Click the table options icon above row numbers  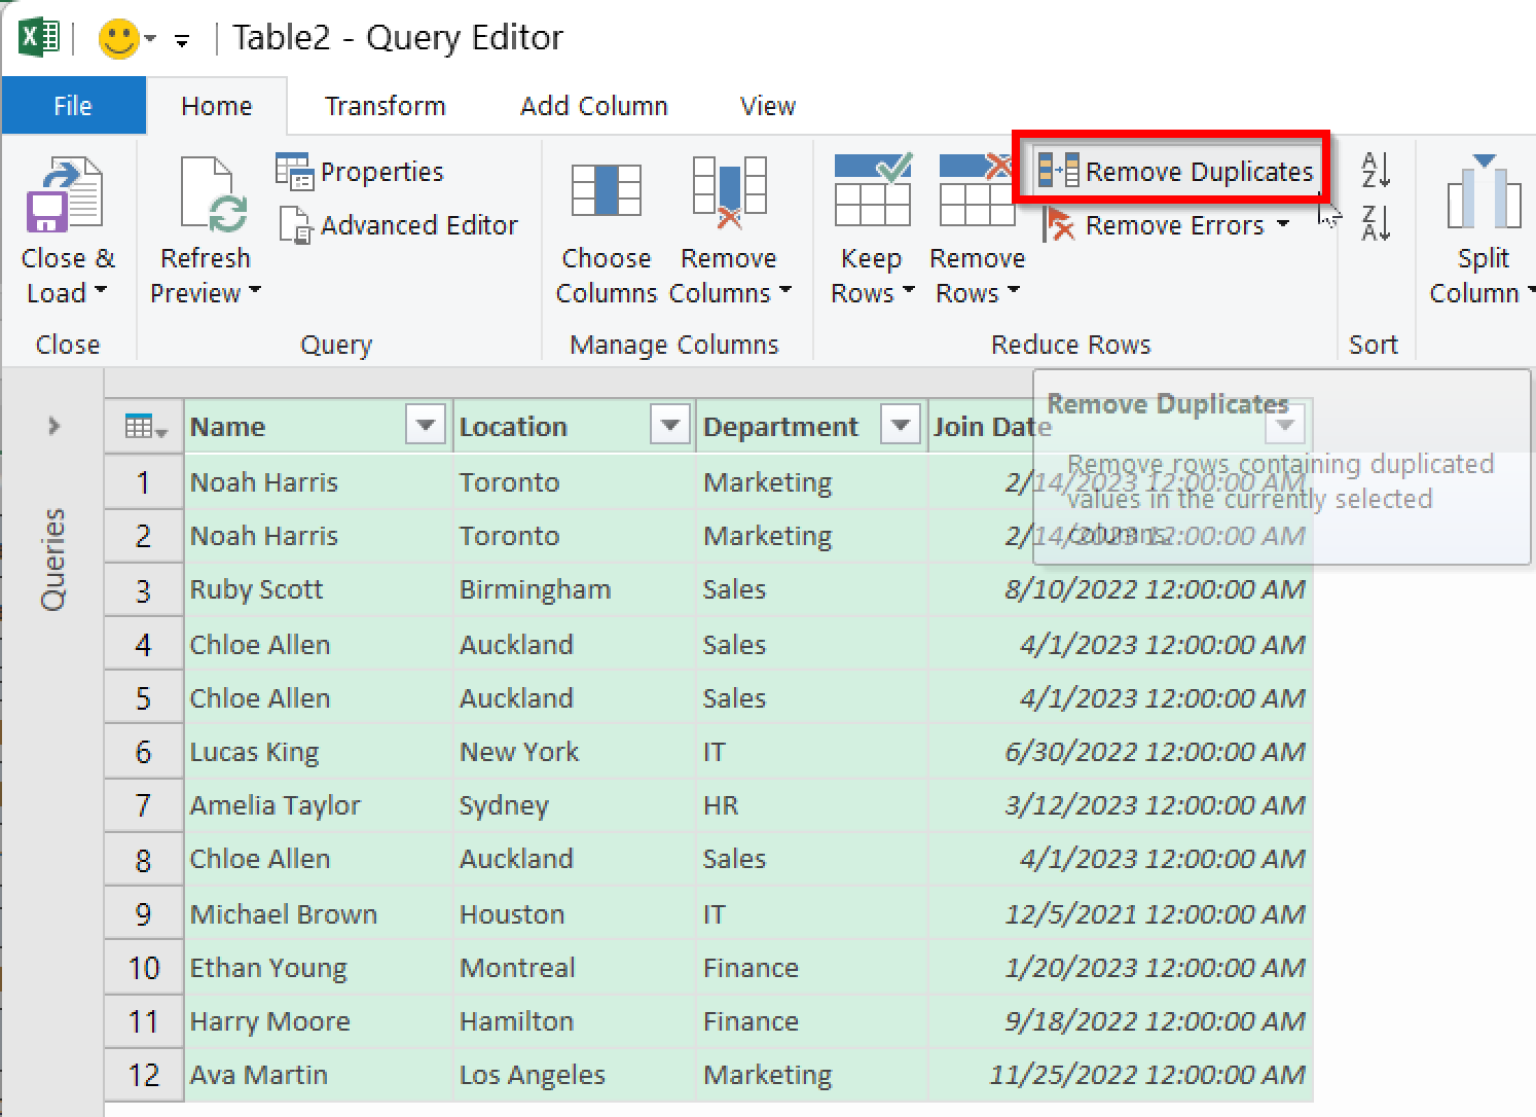click(x=142, y=425)
